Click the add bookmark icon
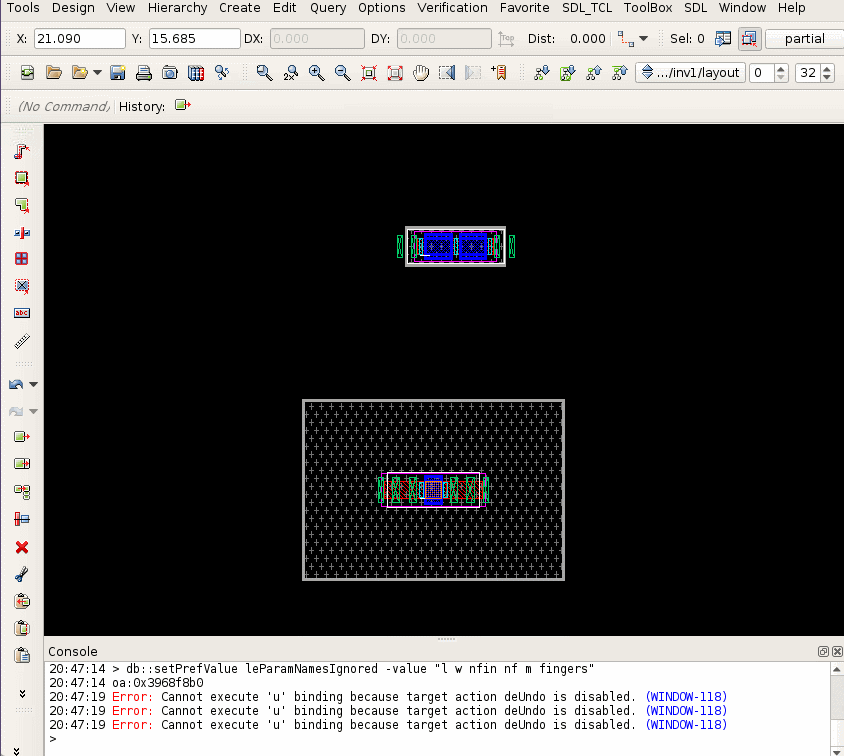The height and width of the screenshot is (756, 844). tap(499, 73)
